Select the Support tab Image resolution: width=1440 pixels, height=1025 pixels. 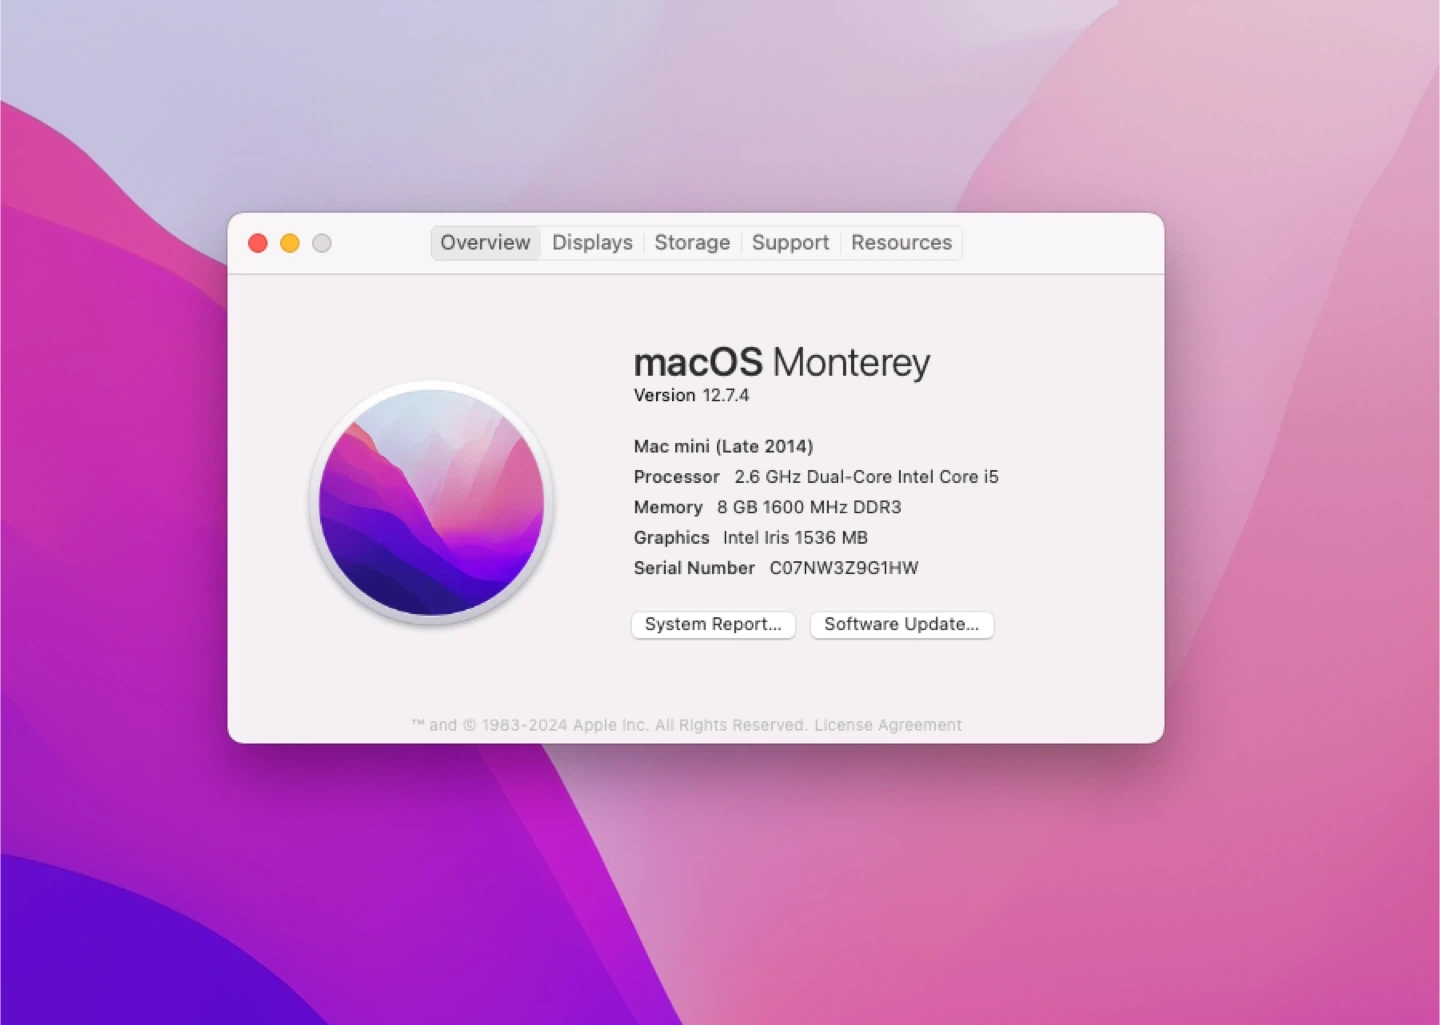point(790,243)
